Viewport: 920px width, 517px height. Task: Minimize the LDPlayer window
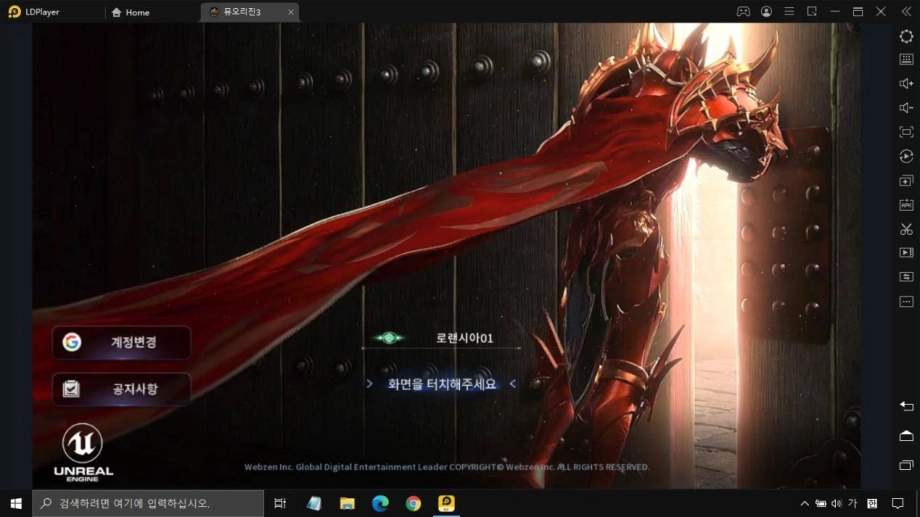[835, 12]
